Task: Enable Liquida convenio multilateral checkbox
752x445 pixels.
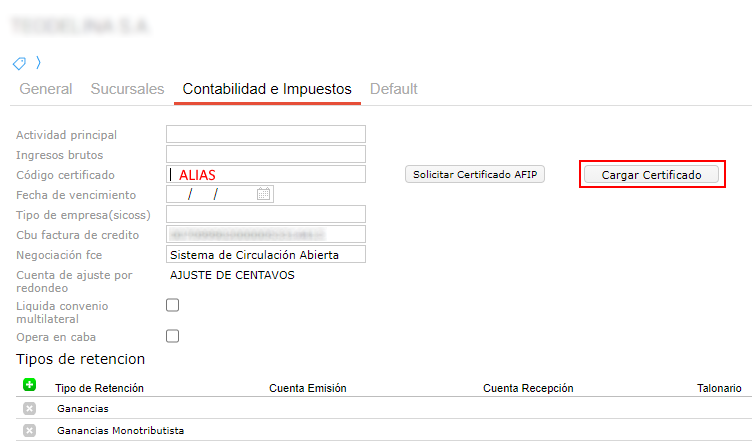Action: [x=172, y=305]
